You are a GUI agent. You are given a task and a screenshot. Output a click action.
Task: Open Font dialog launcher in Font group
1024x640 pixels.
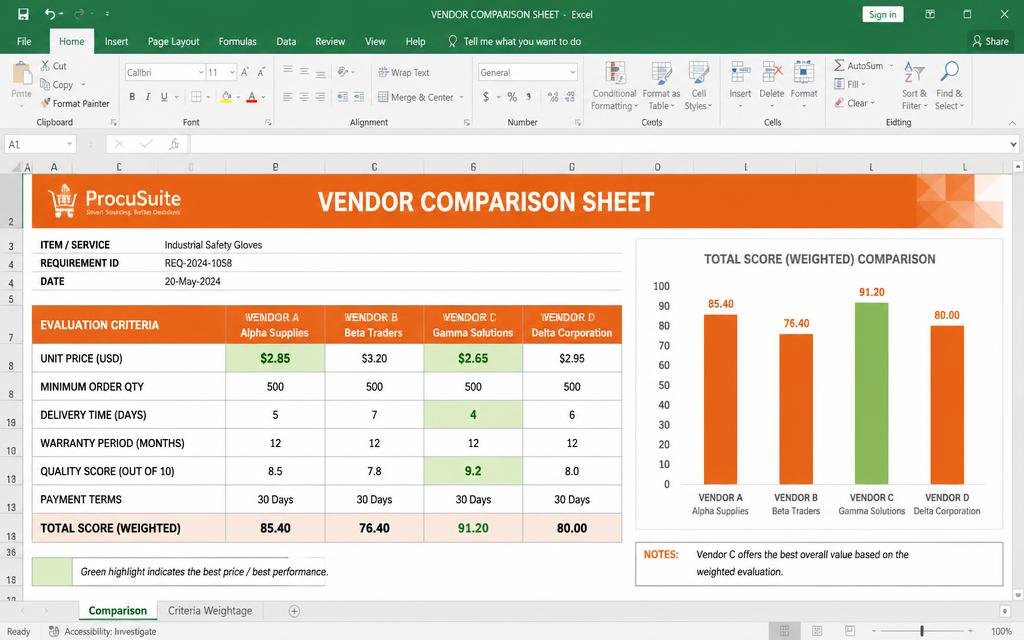[268, 122]
